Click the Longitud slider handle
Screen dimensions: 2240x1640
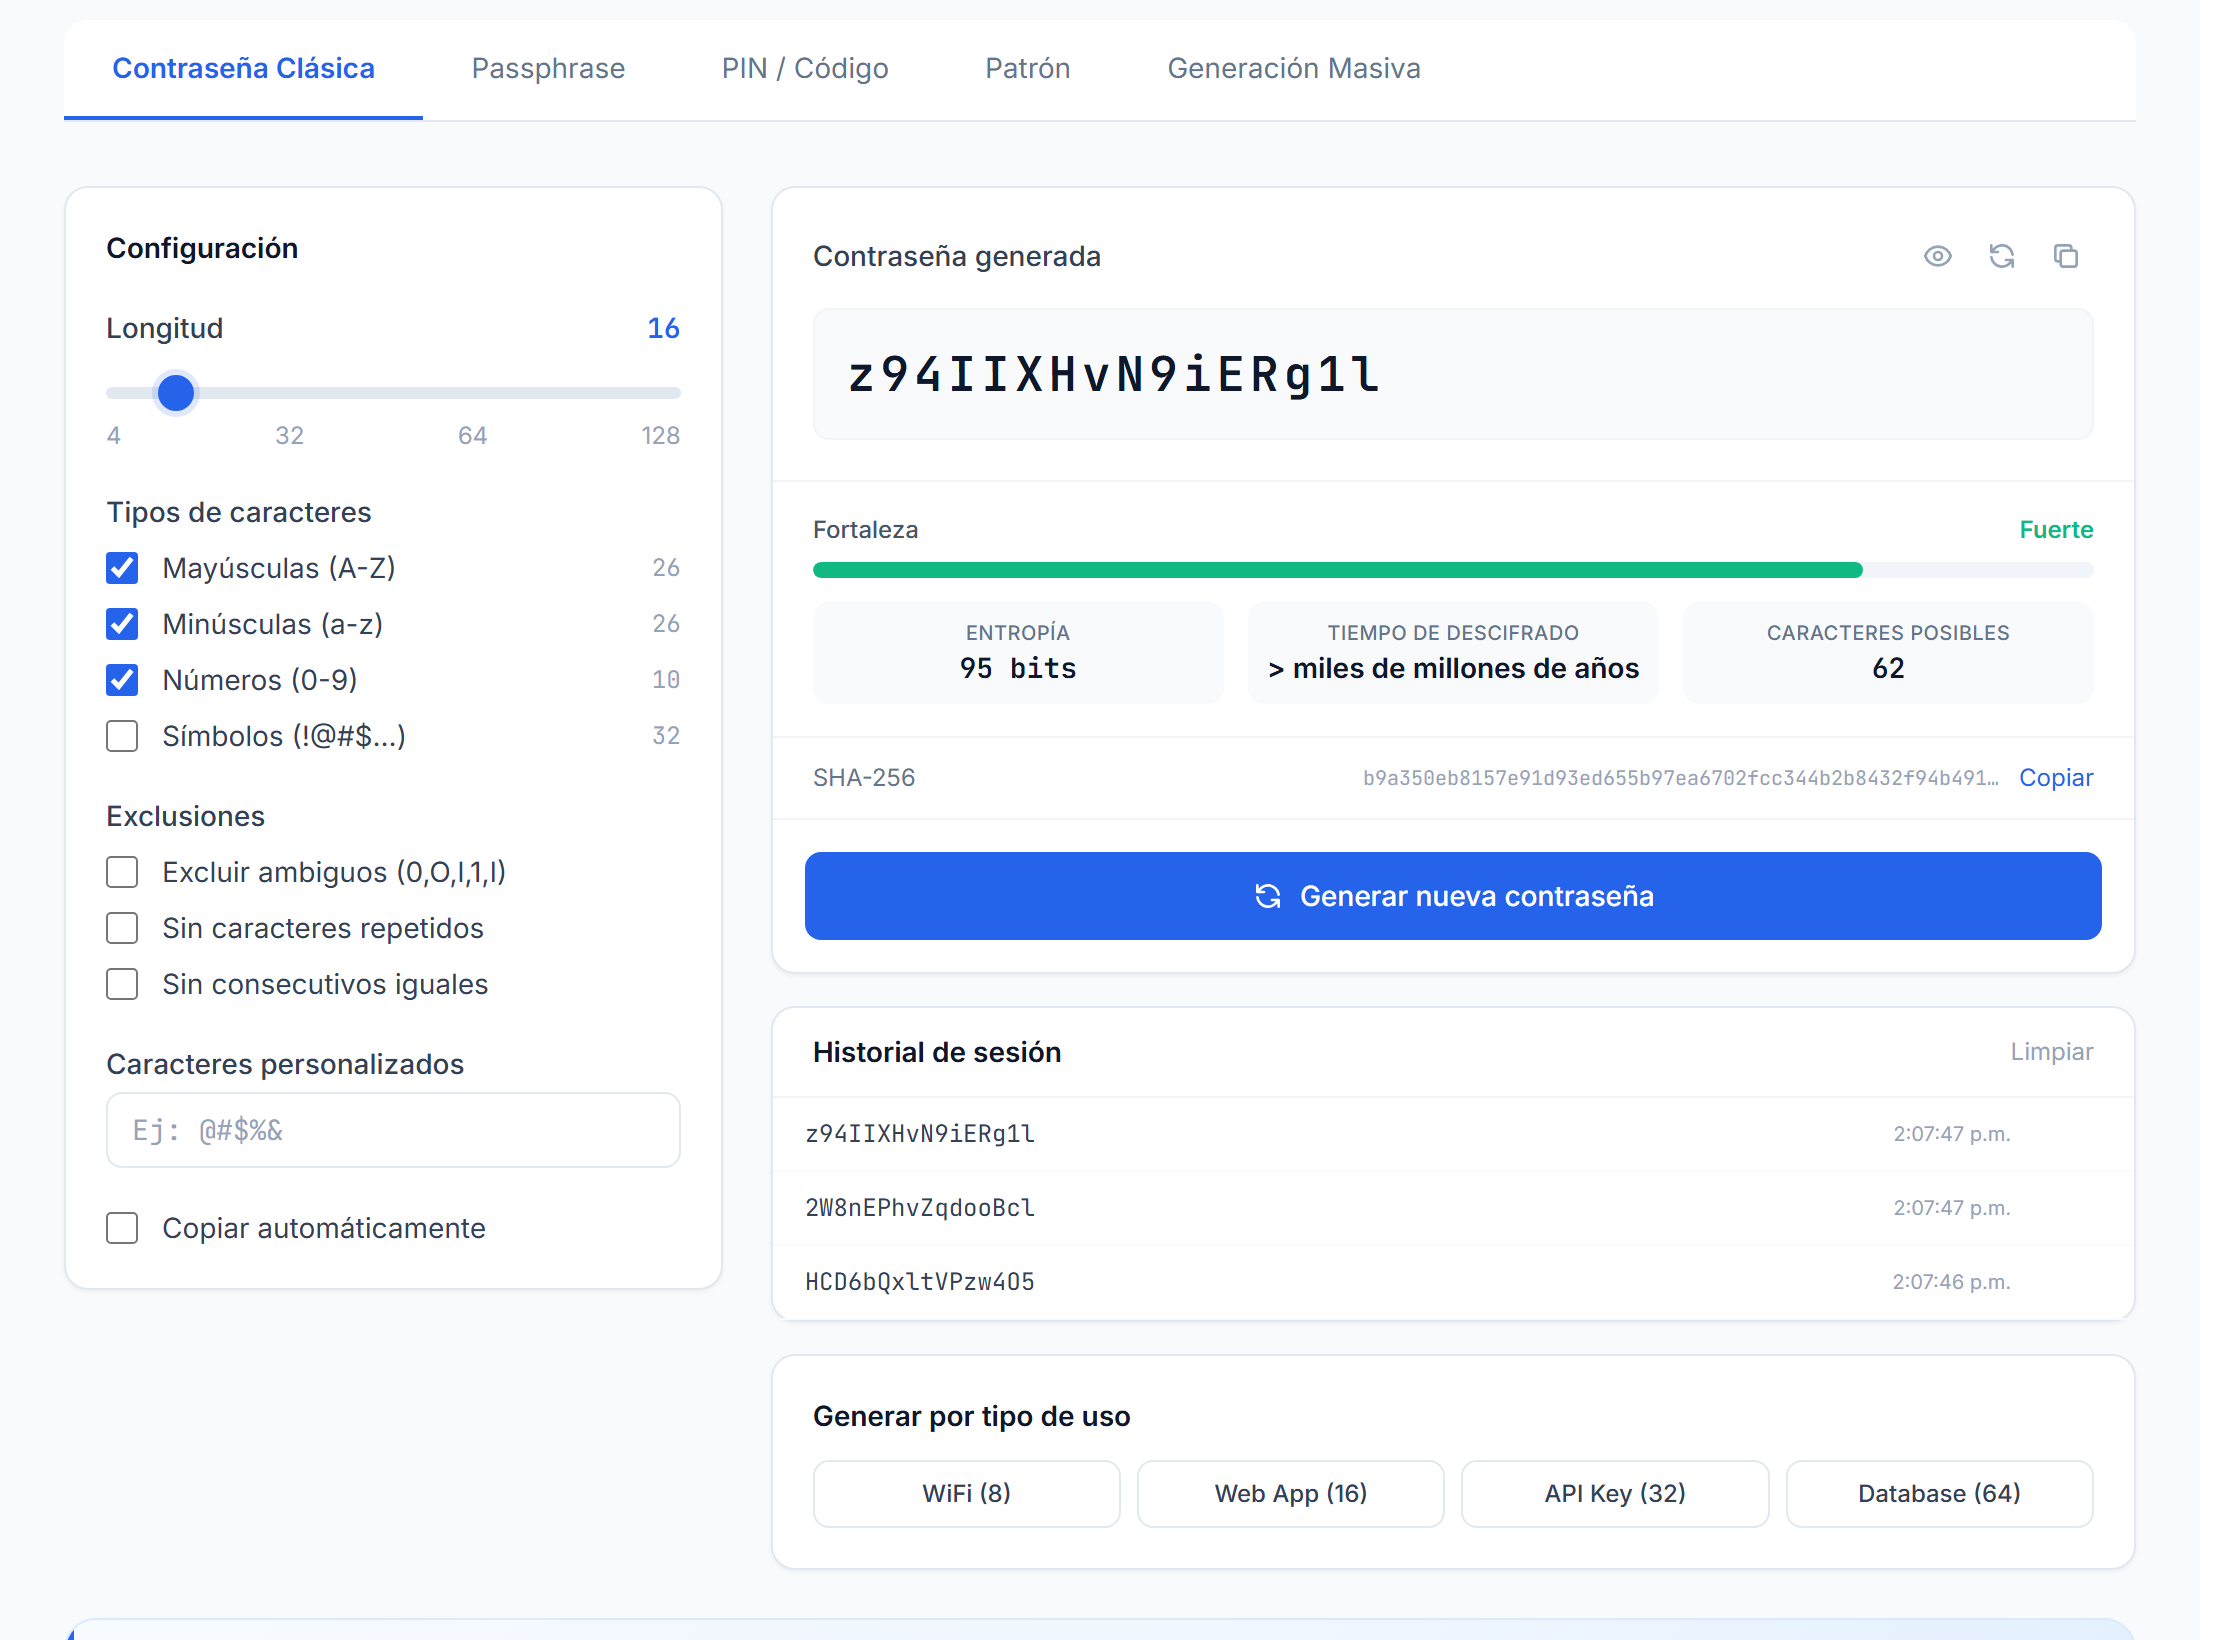click(x=176, y=393)
